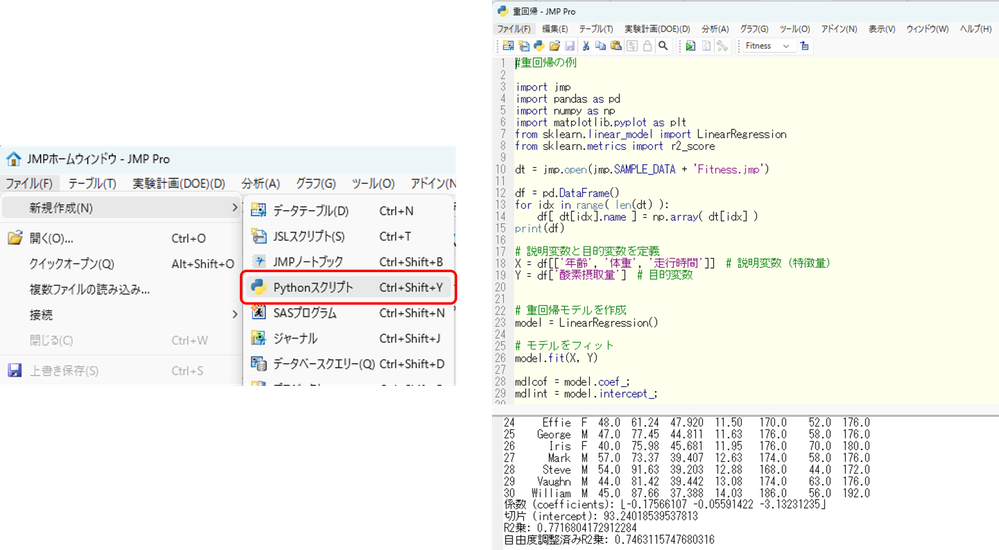Open 表示(V) menu in script window
Image resolution: width=999 pixels, height=550 pixels.
[882, 29]
